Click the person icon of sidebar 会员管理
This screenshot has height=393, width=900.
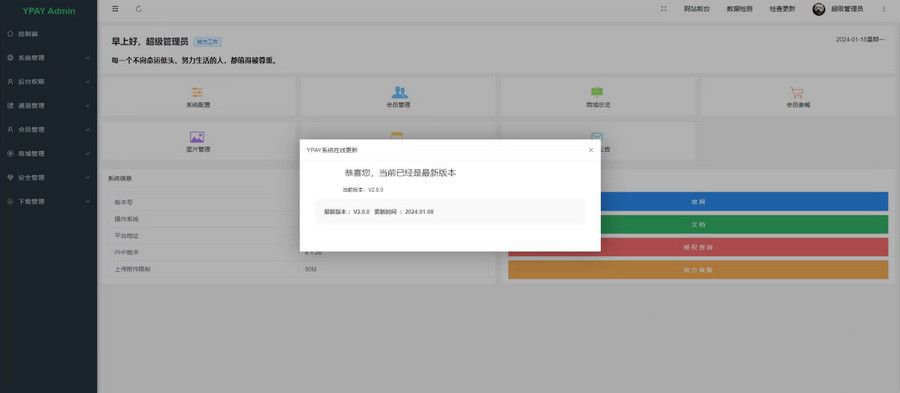(10, 130)
